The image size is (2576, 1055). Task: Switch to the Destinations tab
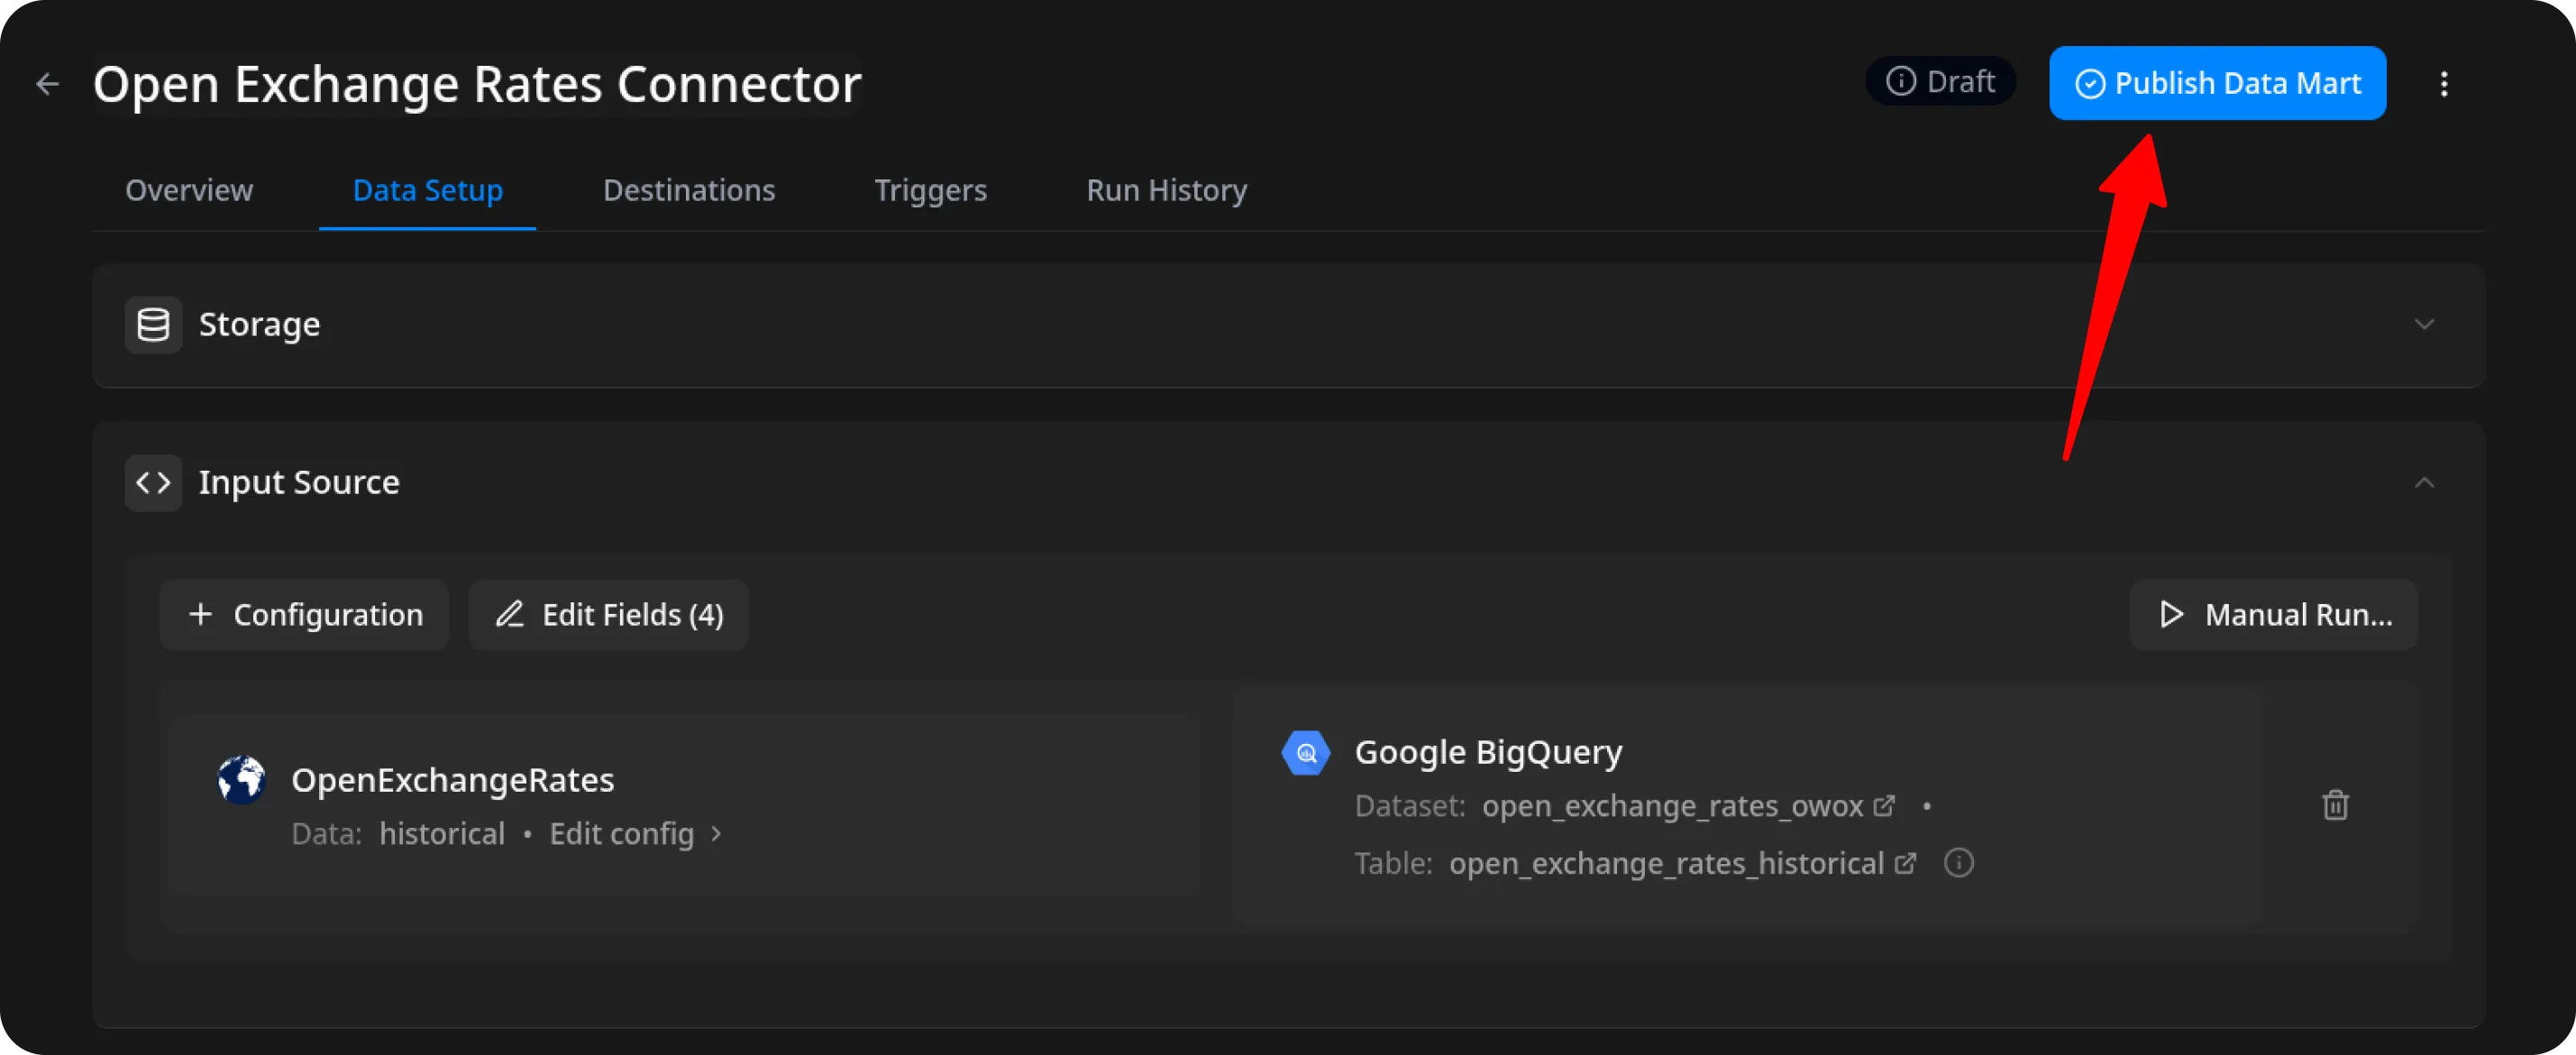(689, 190)
